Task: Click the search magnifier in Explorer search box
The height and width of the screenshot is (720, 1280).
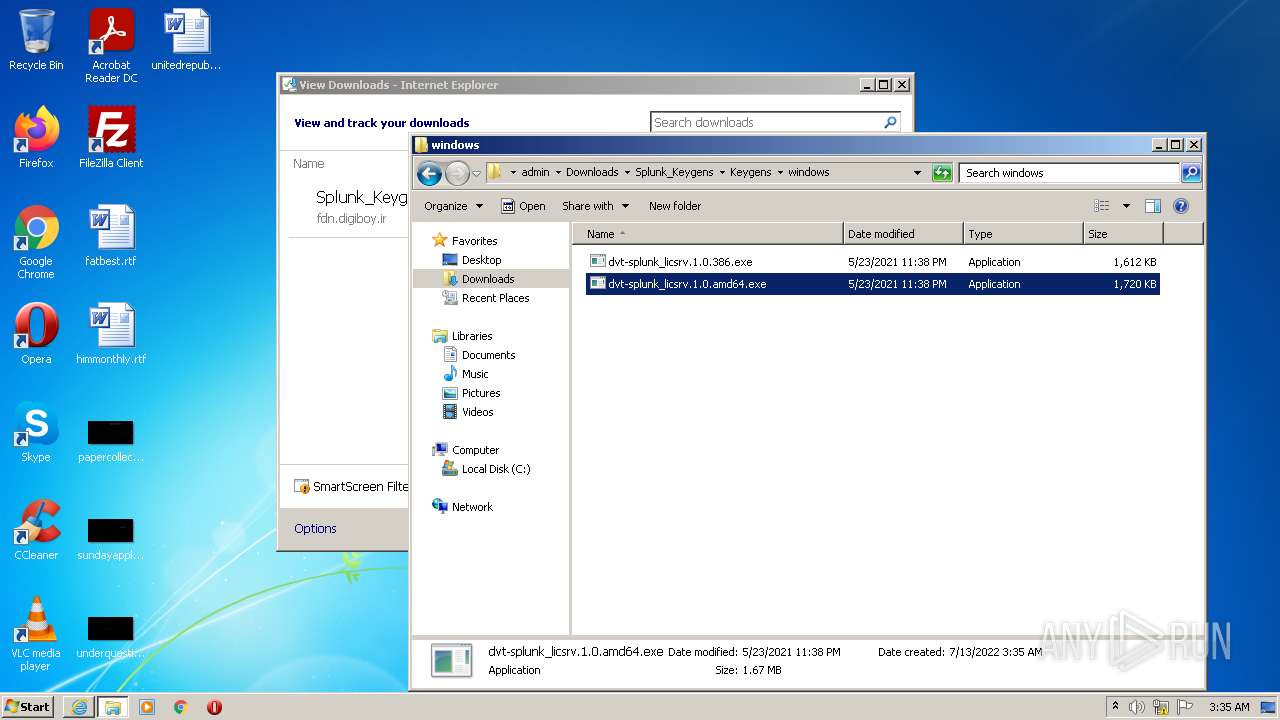Action: 1191,172
